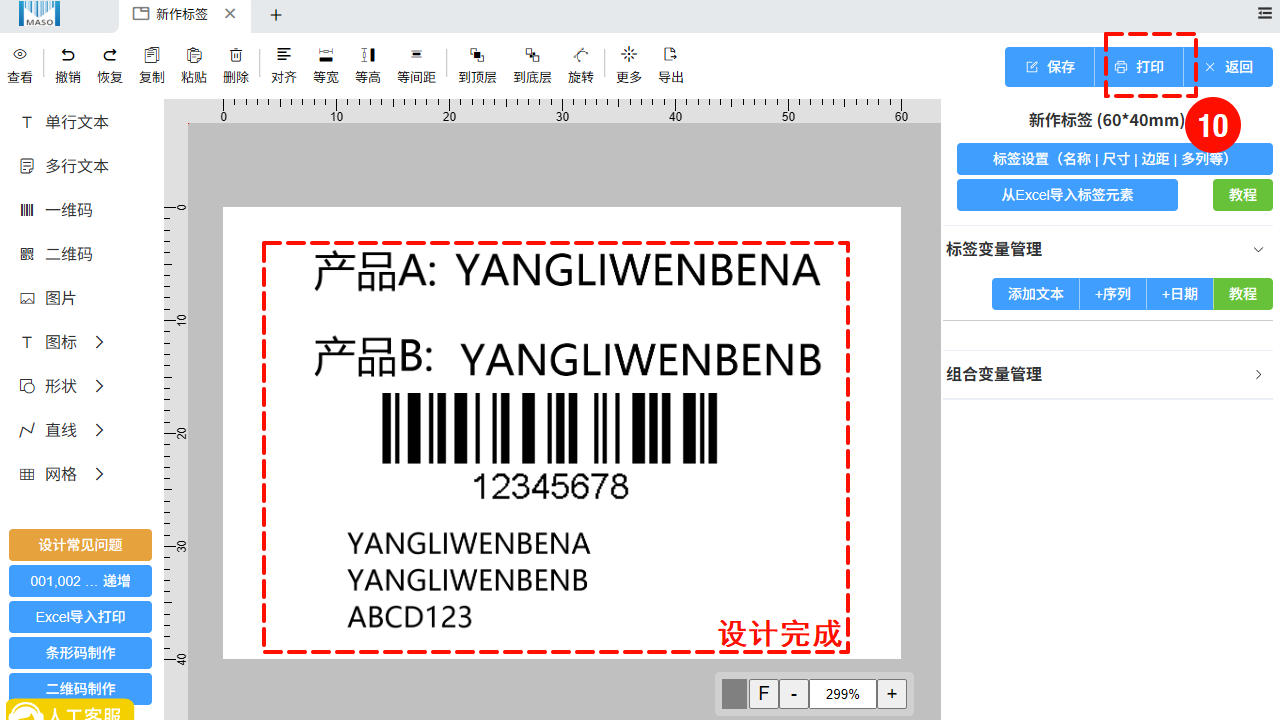The image size is (1280, 720).
Task: Click the F fit-to-screen button
Action: (764, 694)
